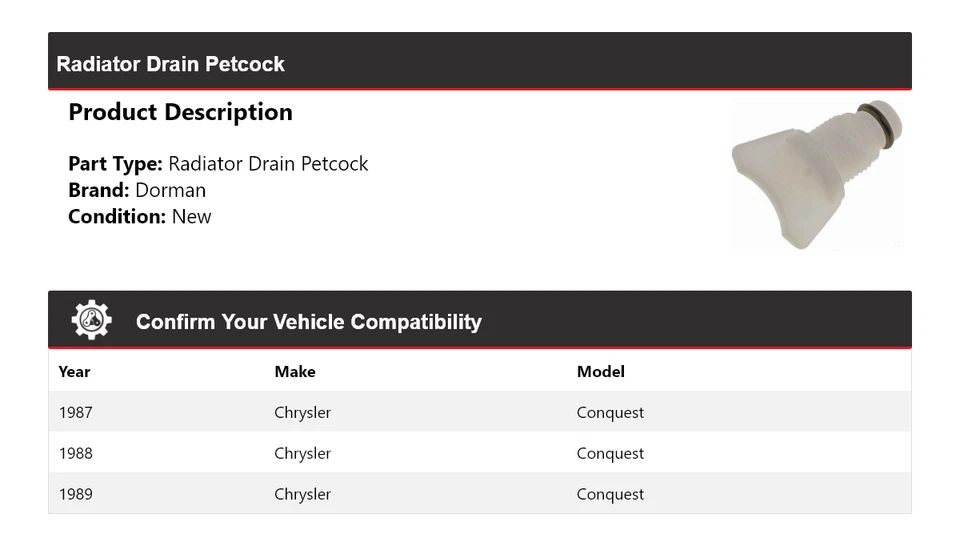Screen dimensions: 960x546
Task: Click Conquest in the 1989 row
Action: tap(610, 494)
